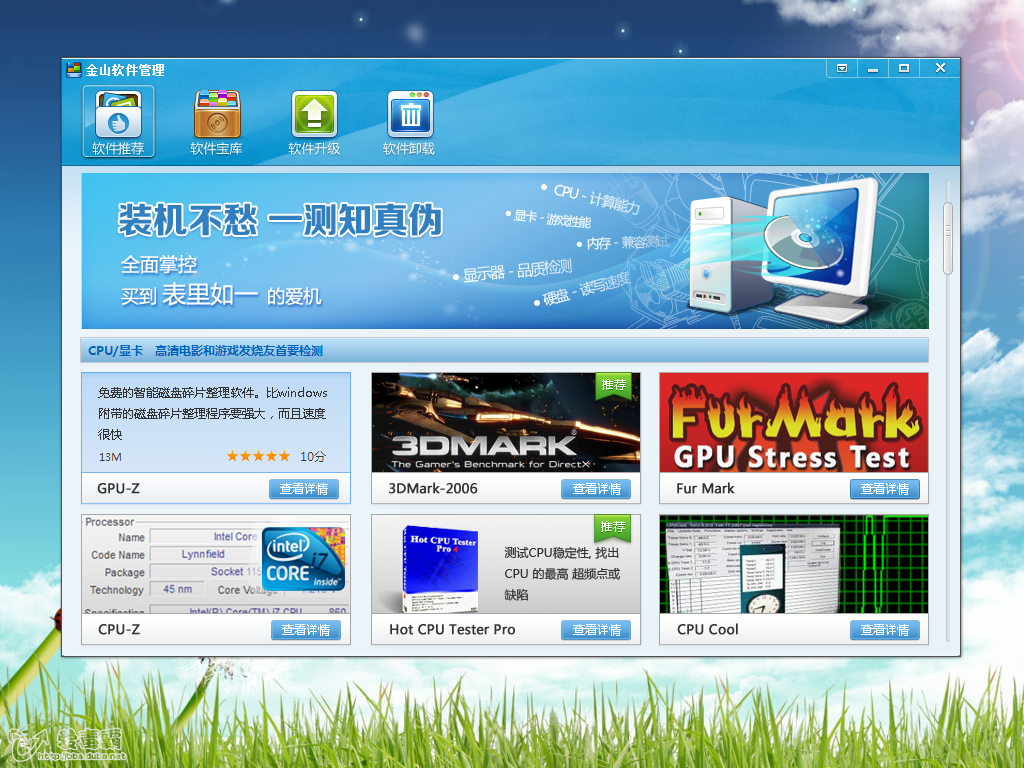Click the computer illustration in banner
Screen dimensions: 1024x768
(782, 251)
